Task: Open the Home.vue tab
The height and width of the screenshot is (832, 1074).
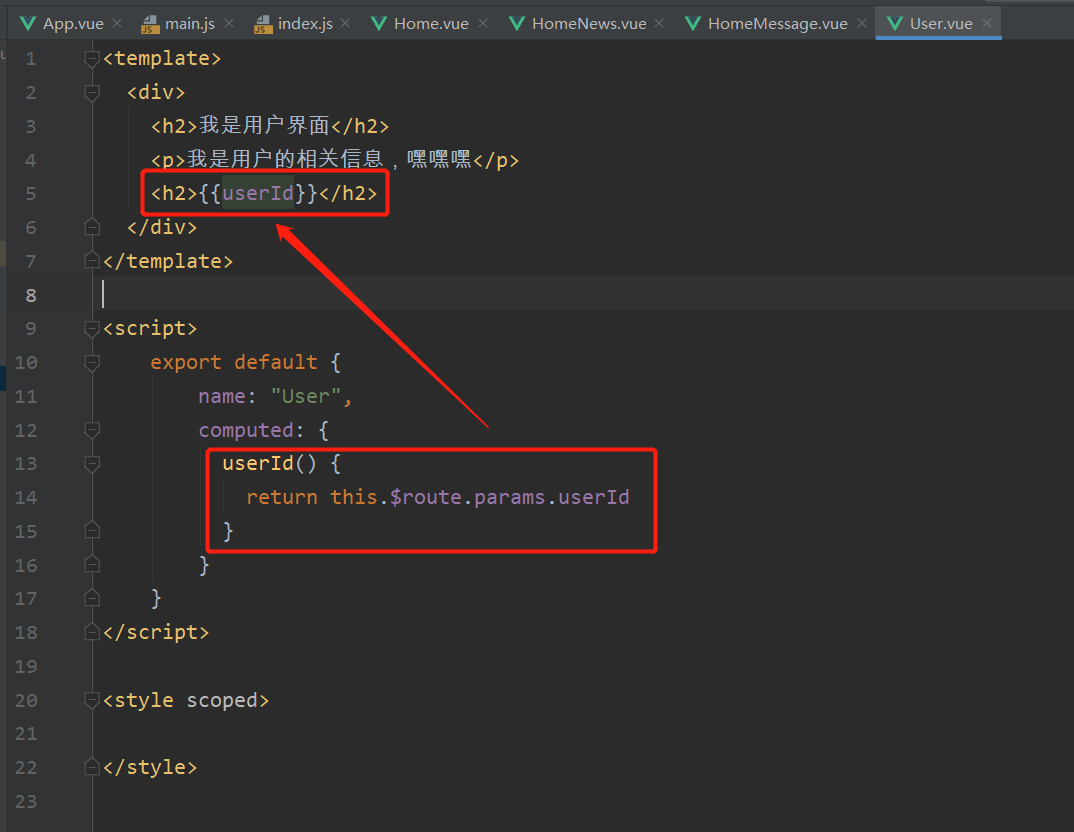Action: coord(431,24)
